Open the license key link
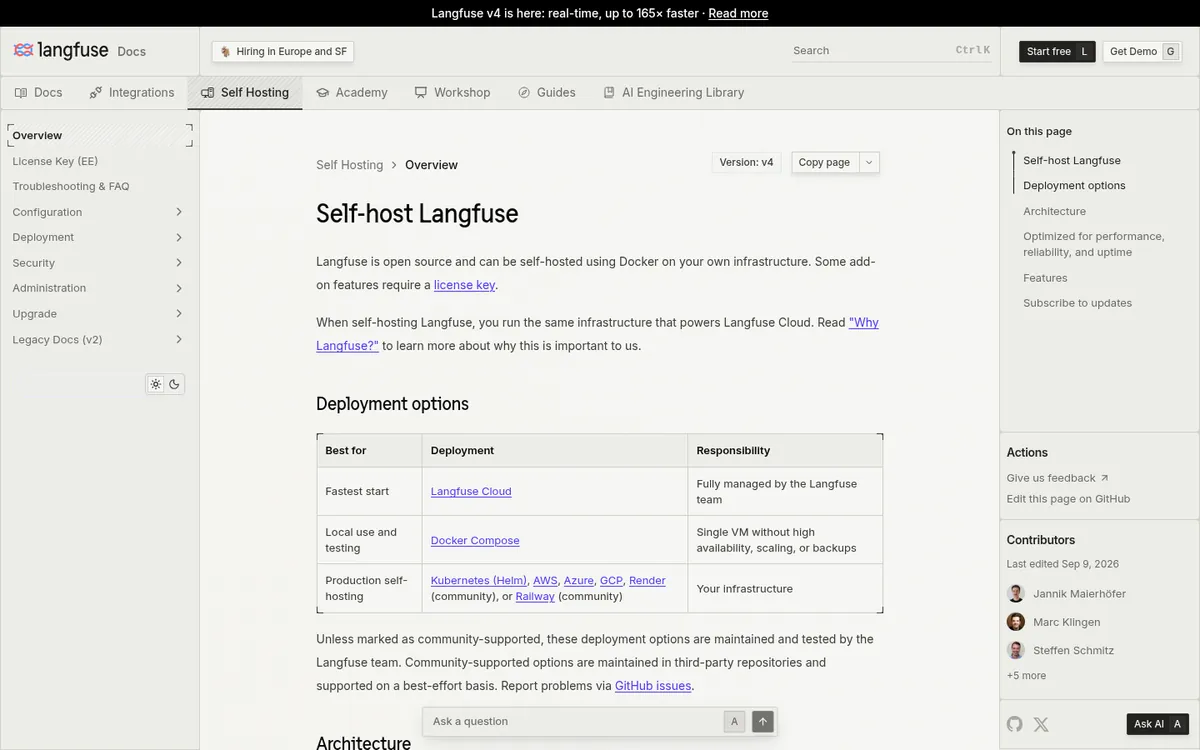 tap(464, 285)
